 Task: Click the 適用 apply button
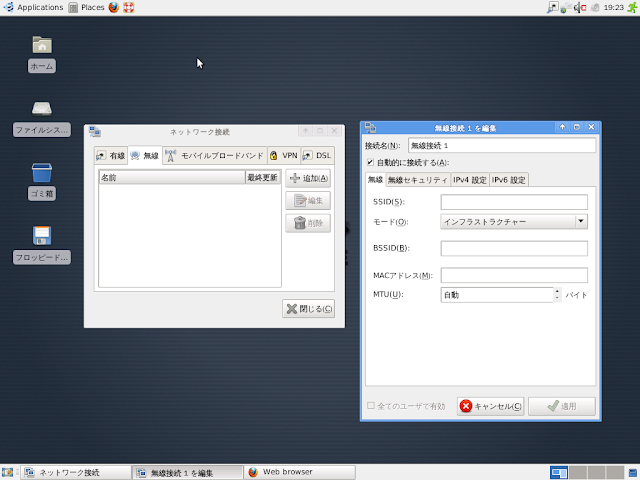(562, 406)
